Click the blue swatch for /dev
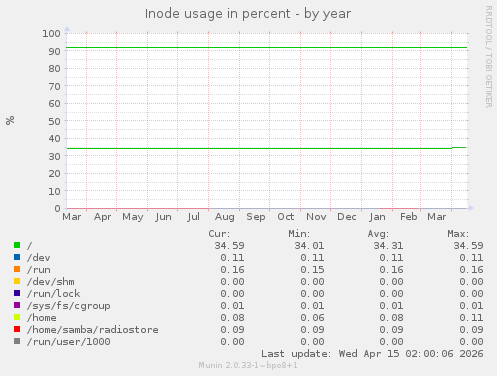 [x=17, y=257]
